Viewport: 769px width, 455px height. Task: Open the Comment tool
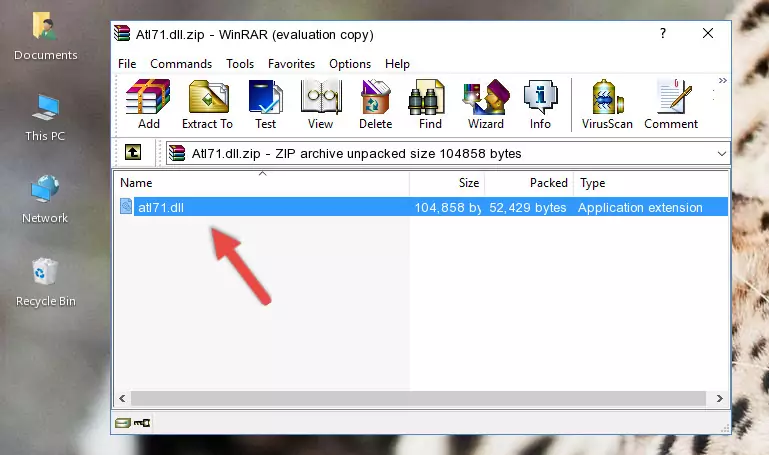click(x=671, y=104)
